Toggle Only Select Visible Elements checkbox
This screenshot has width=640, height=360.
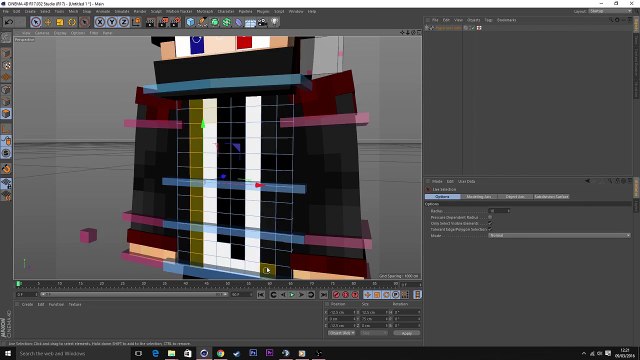490,223
